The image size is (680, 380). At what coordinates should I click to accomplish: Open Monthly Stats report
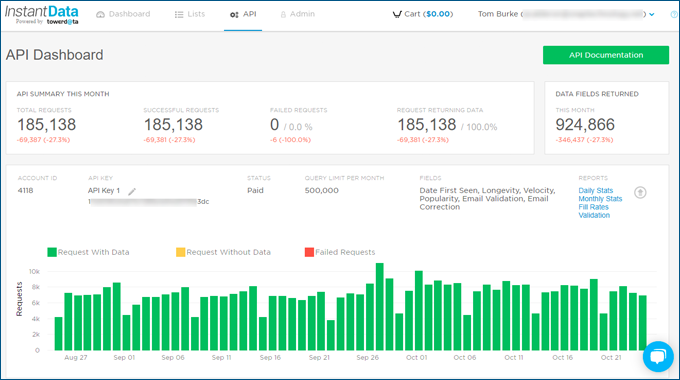600,199
